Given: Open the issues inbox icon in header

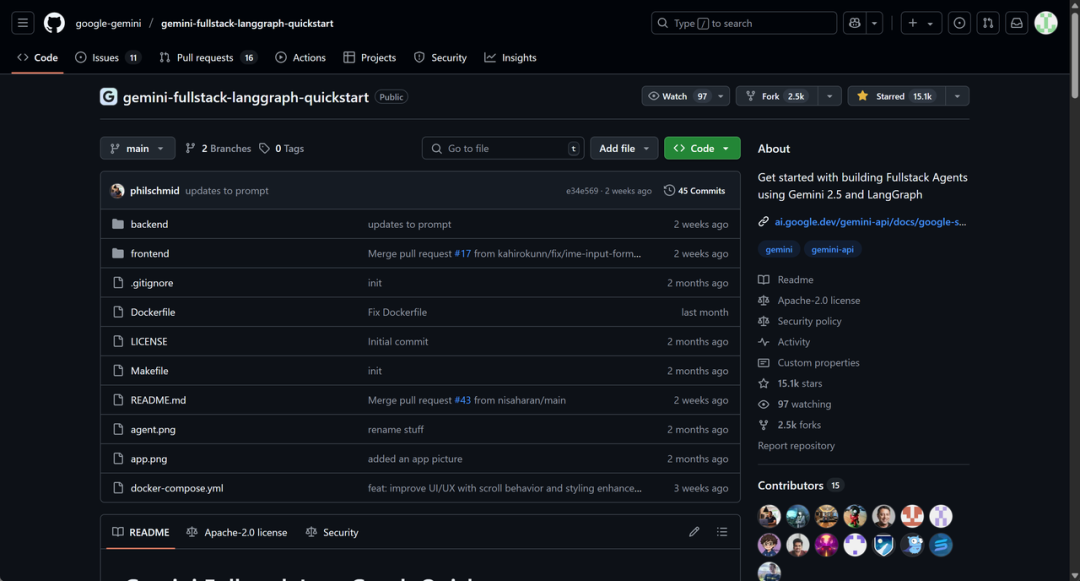Looking at the screenshot, I should point(959,23).
